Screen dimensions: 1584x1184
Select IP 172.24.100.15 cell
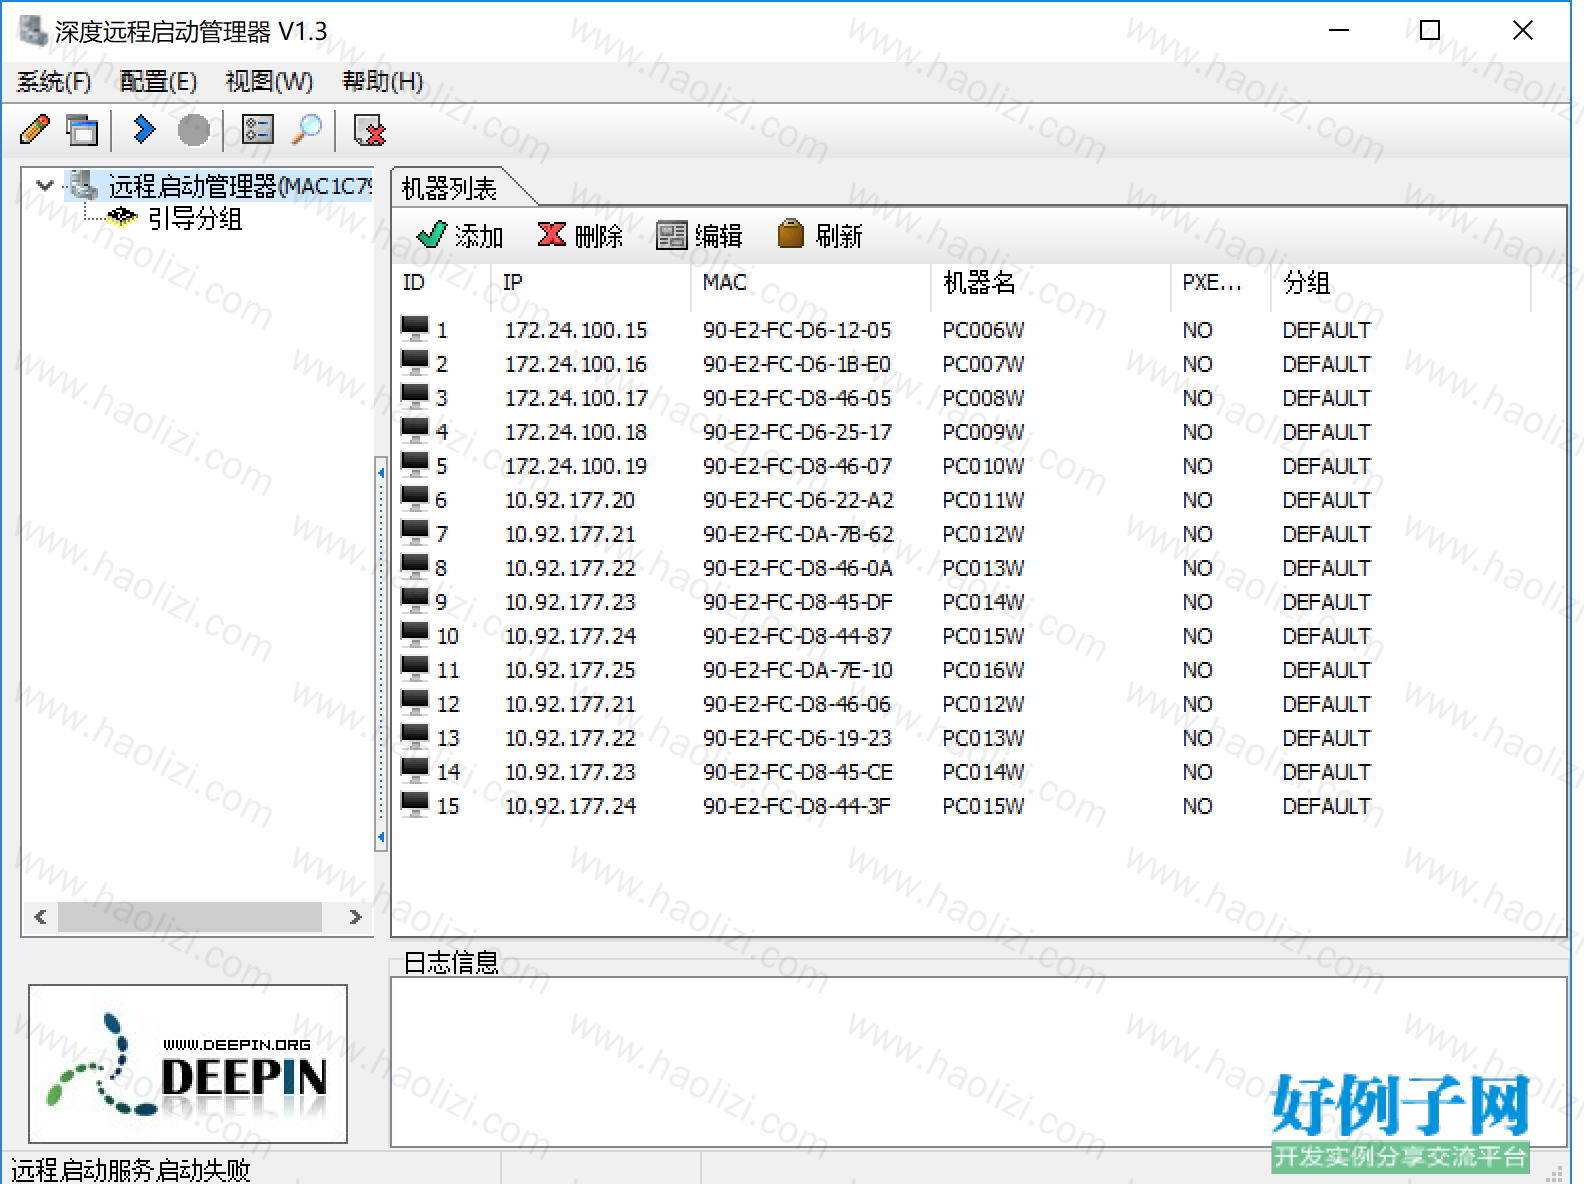pos(576,330)
